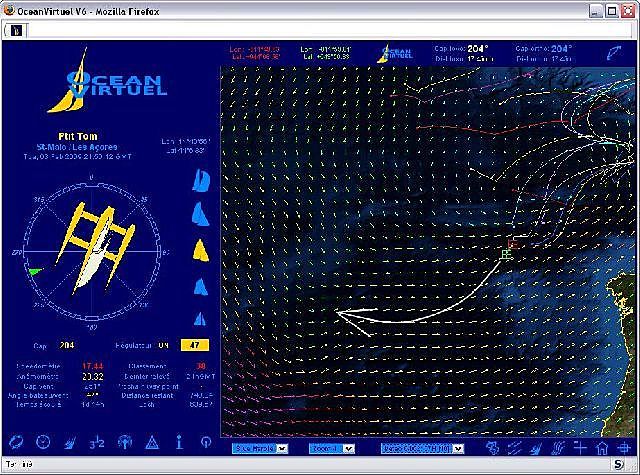Close the Firefox window
Viewport: 640px width, 475px height.
click(627, 11)
